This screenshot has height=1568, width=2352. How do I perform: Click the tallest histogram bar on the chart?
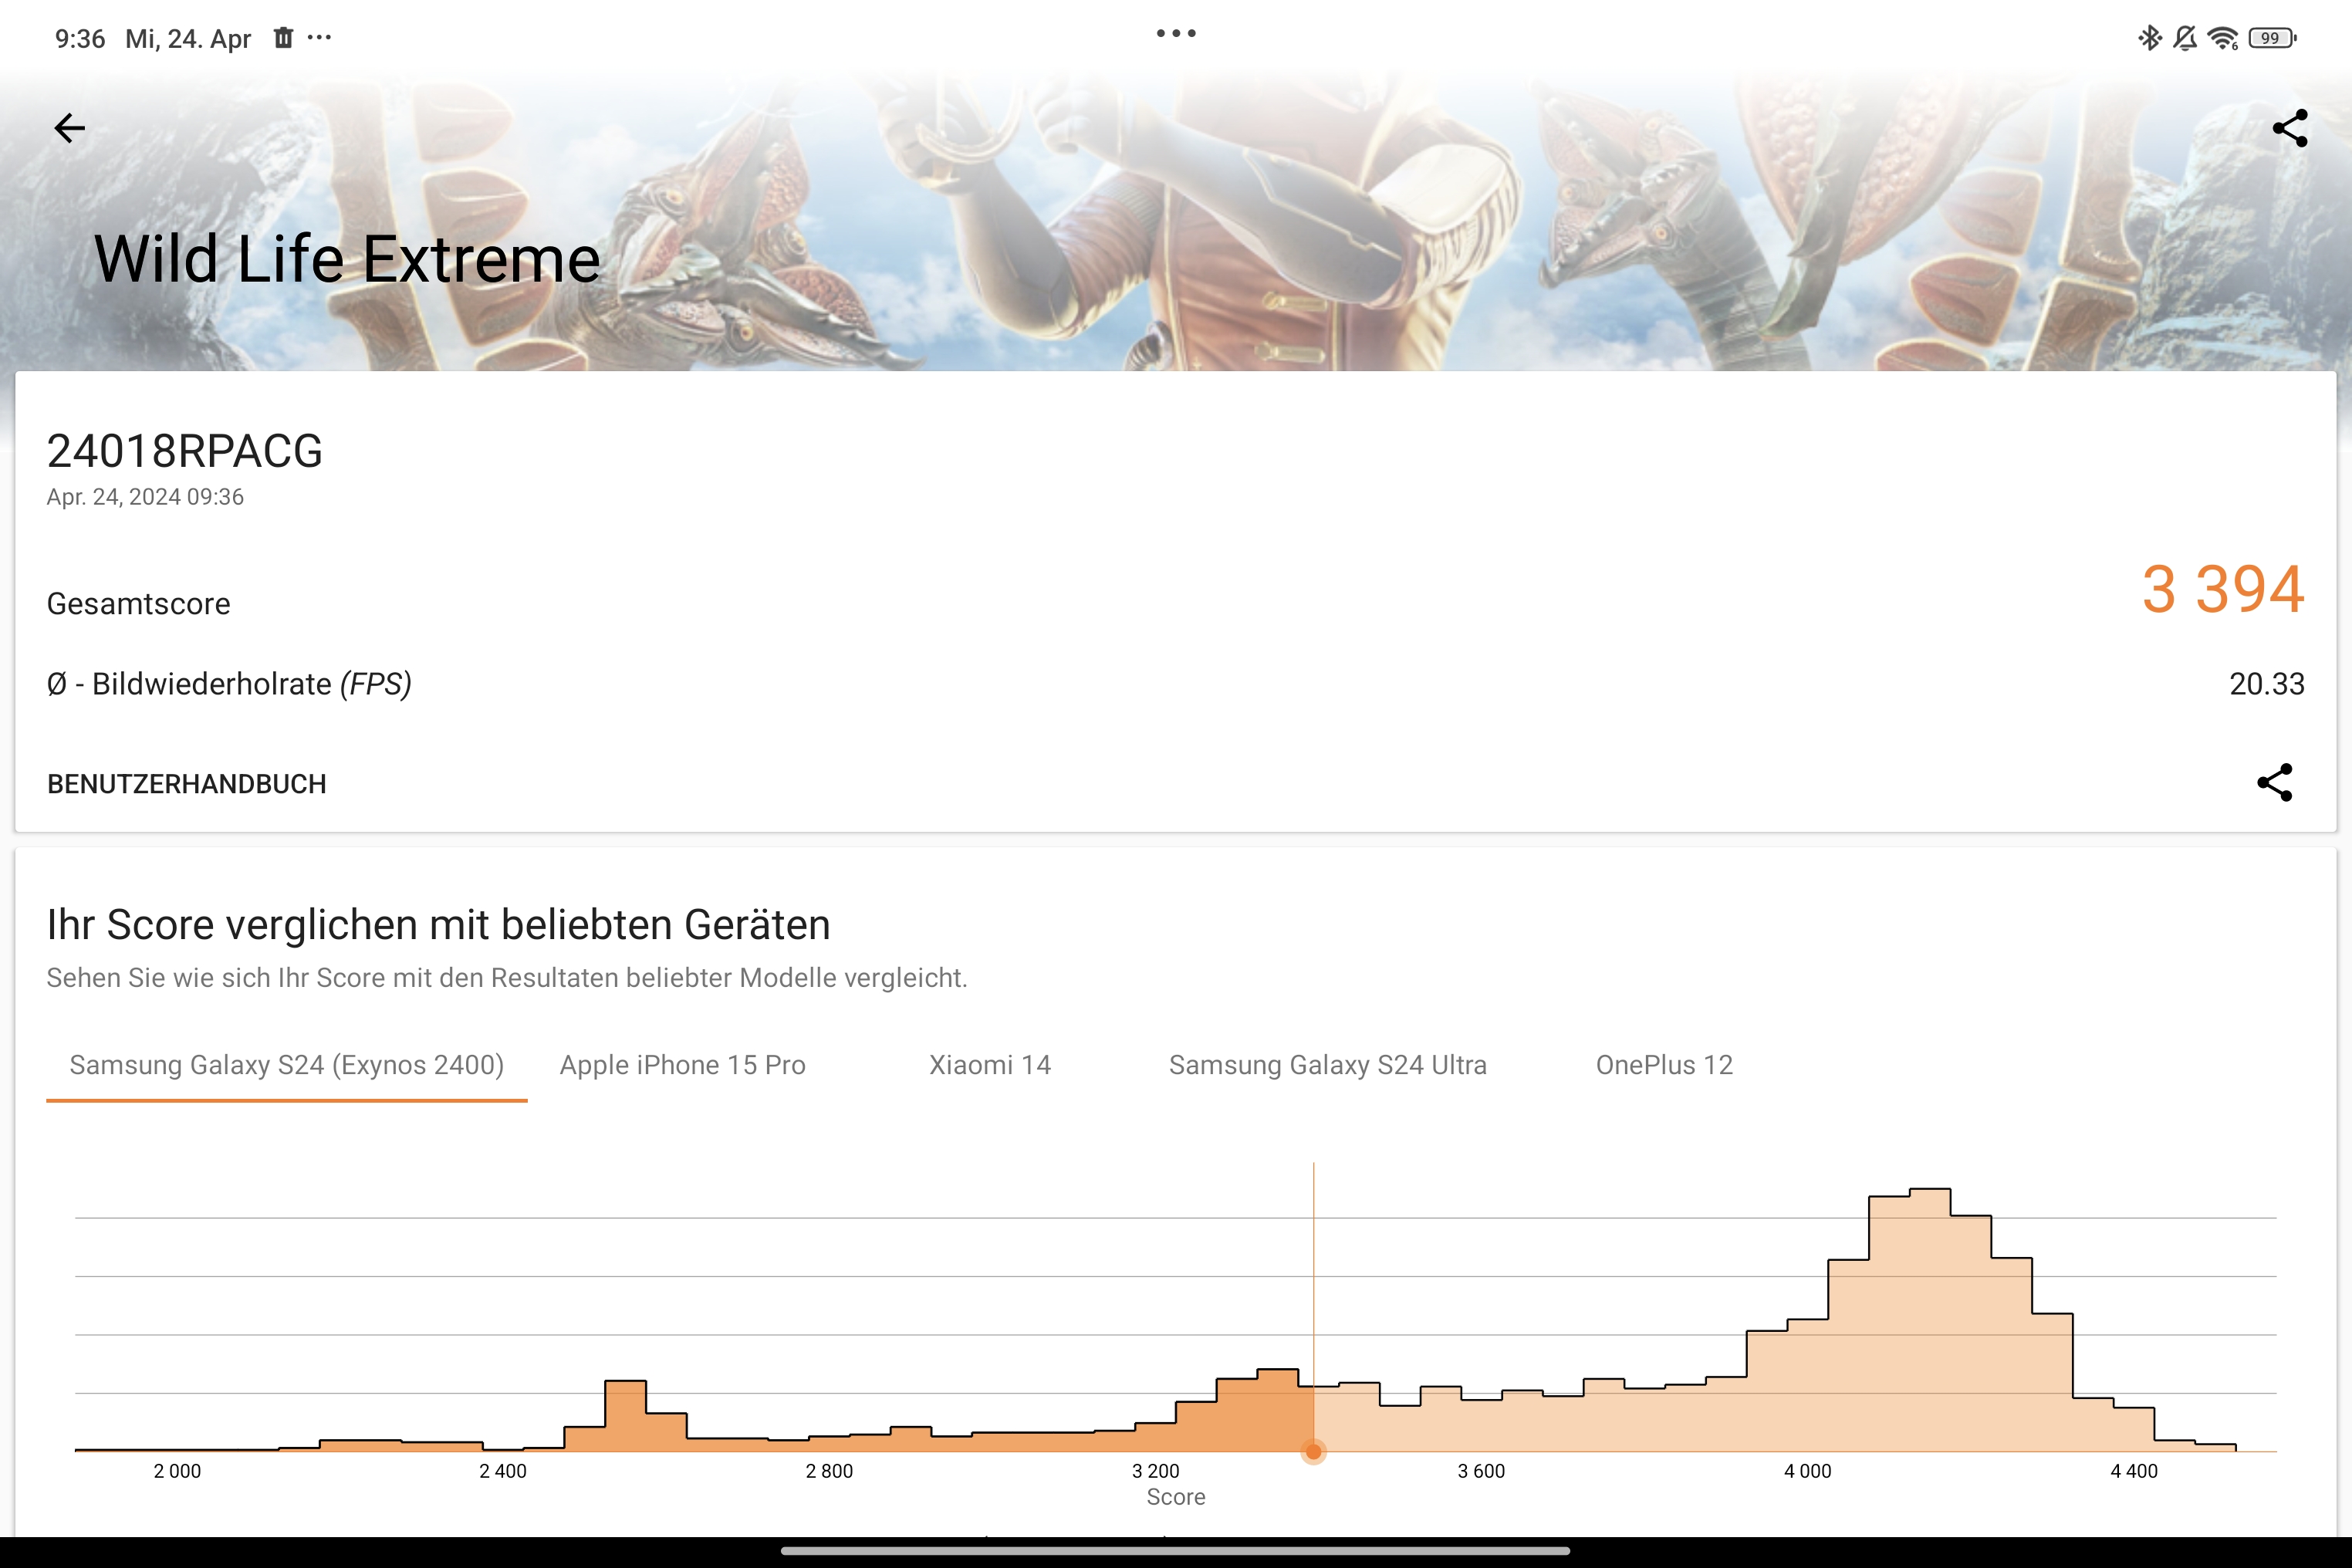[x=1929, y=1319]
